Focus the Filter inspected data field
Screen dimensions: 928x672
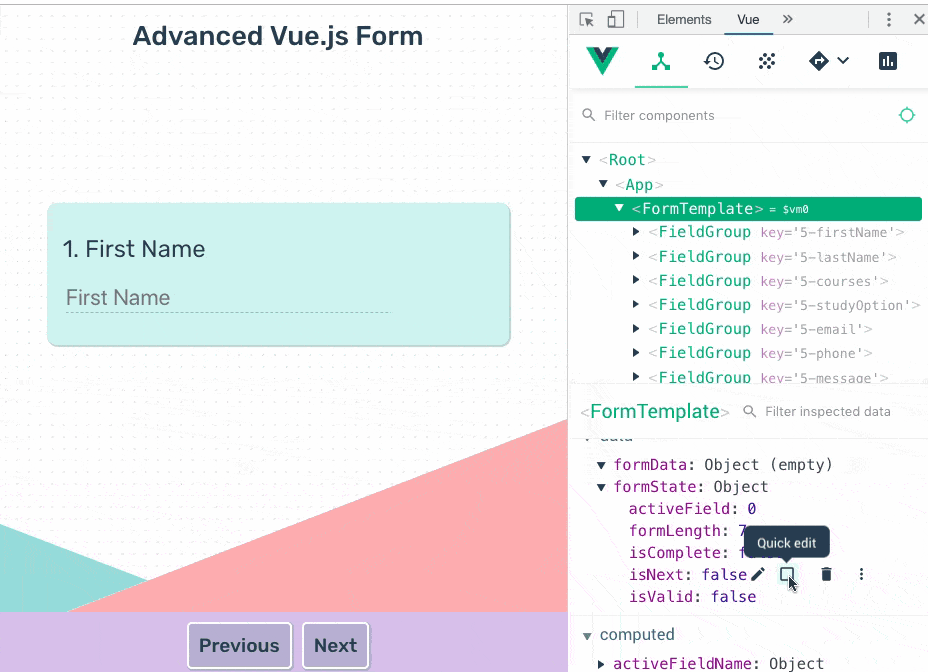[x=827, y=411]
